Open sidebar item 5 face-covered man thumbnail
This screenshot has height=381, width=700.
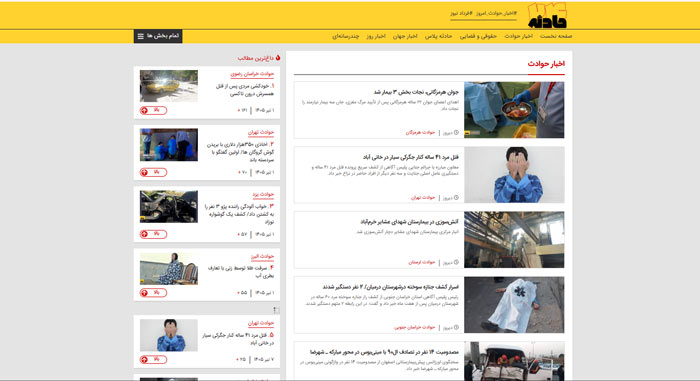point(169,335)
